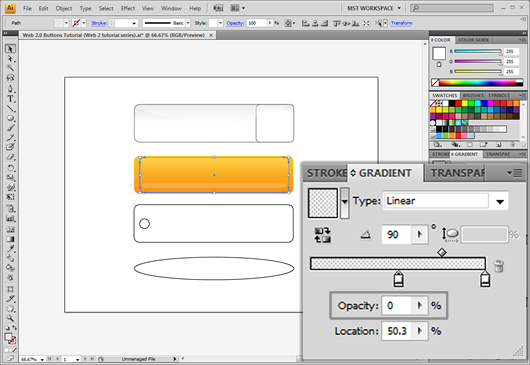Select the Rotate tool
This screenshot has height=365, width=530.
click(10, 168)
